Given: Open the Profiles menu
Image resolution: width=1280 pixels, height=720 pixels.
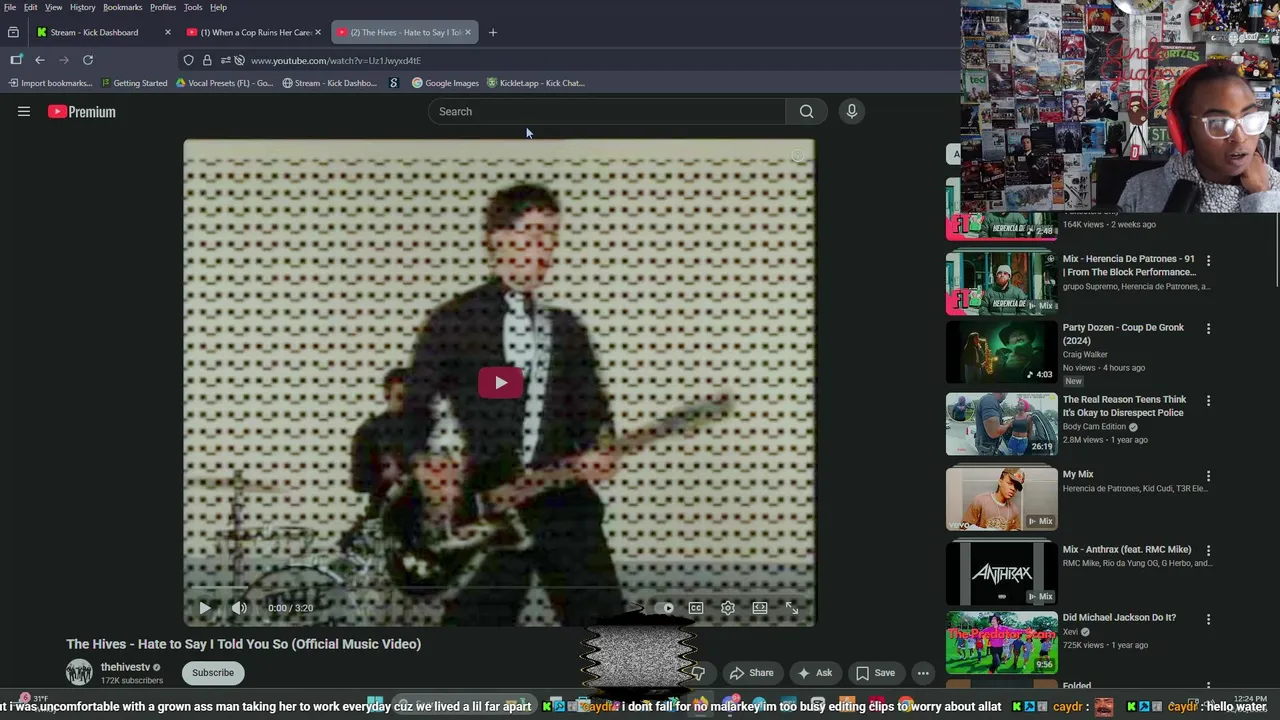Looking at the screenshot, I should click(x=163, y=7).
